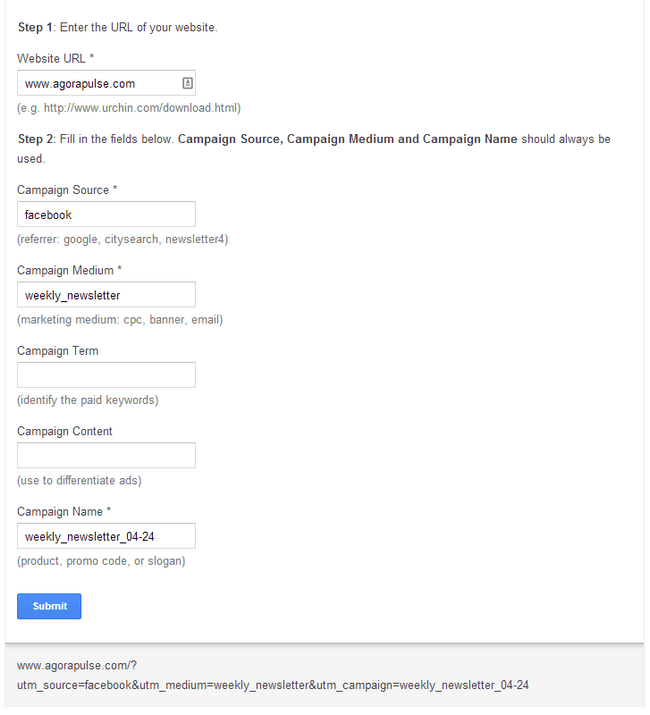Click the Website URL label
The height and width of the screenshot is (715, 650).
point(56,59)
